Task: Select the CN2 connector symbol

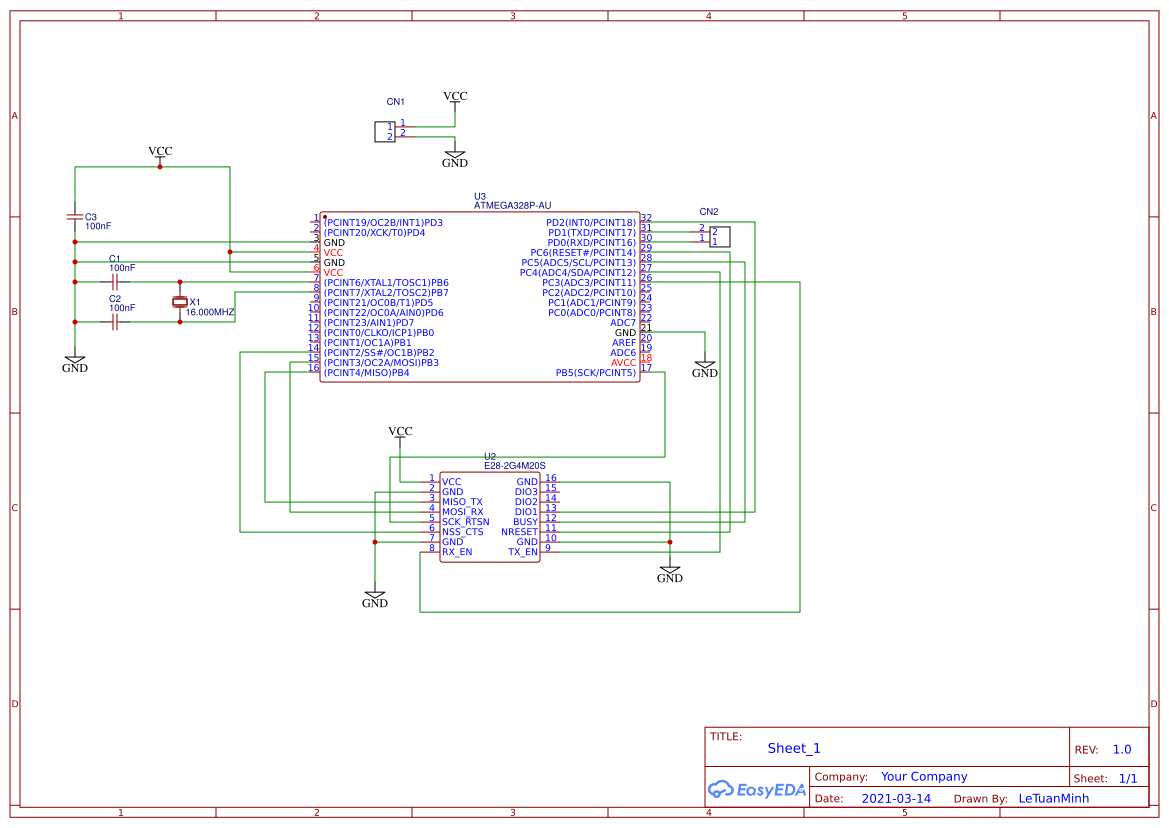Action: (x=720, y=237)
